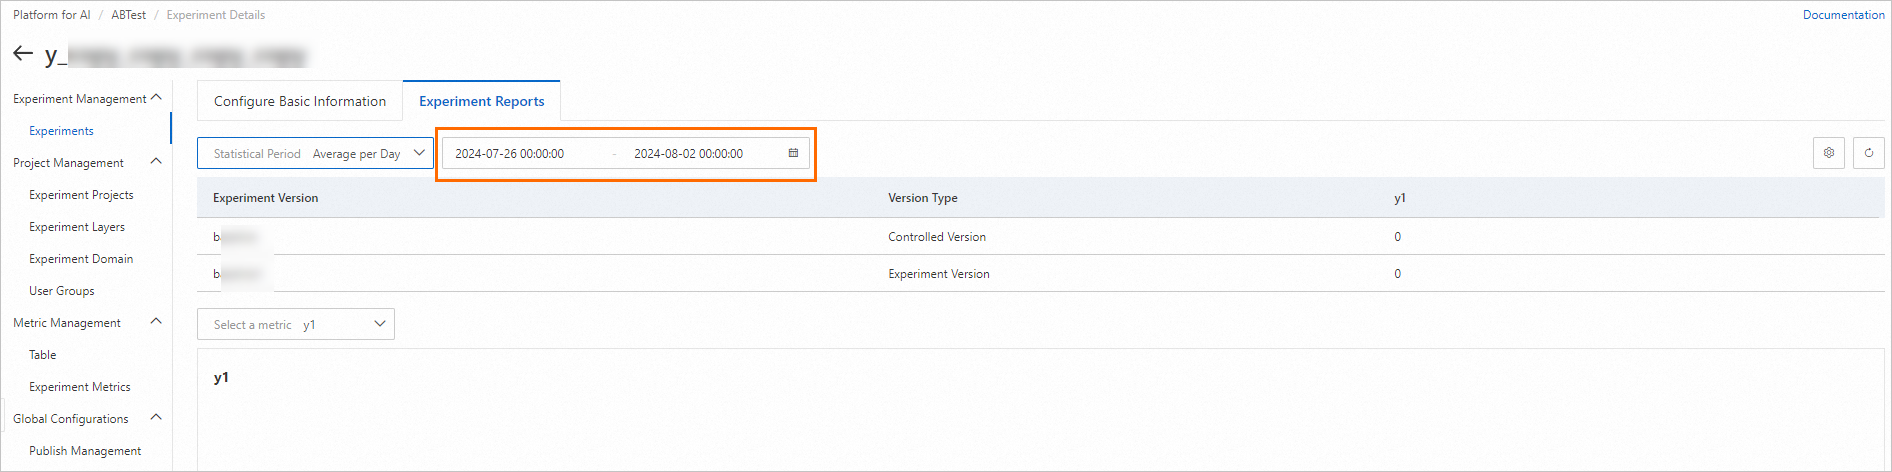Screen dimensions: 1892x472
Task: Click the back arrow icon
Action: 23,54
